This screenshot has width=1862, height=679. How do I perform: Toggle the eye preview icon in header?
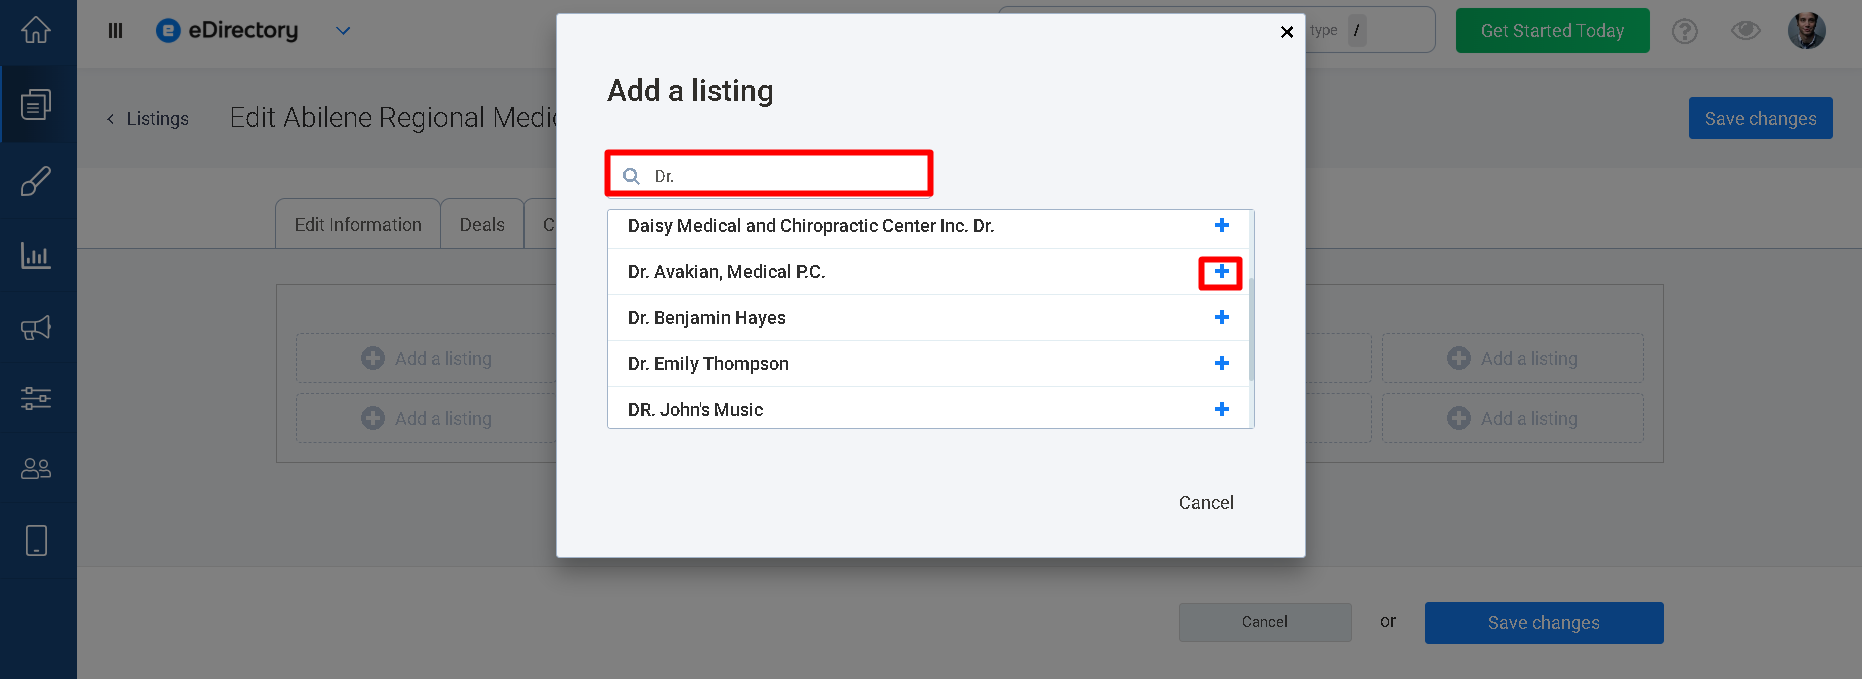1745,31
